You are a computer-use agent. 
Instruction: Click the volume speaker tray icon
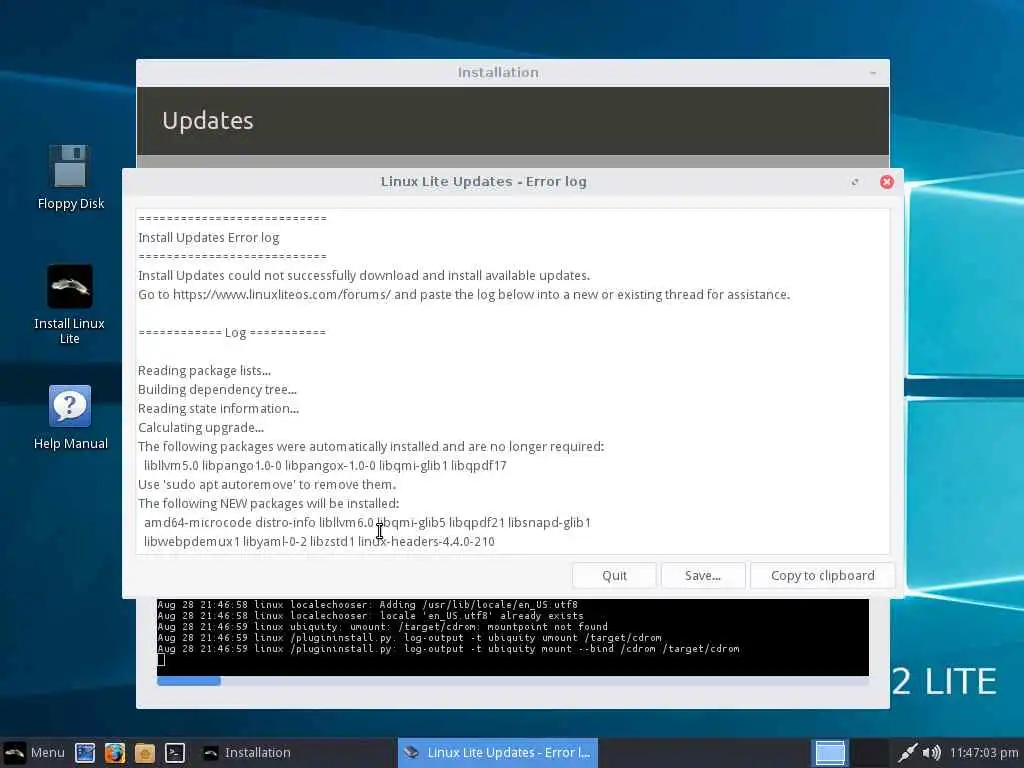click(932, 752)
